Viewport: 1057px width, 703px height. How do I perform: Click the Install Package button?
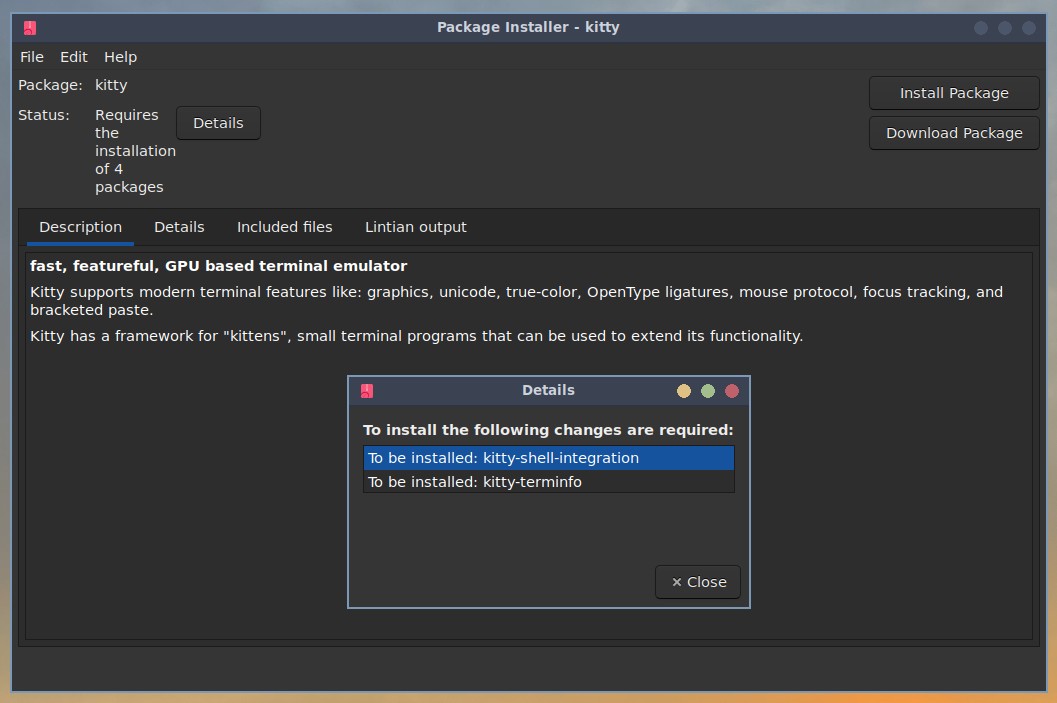(954, 93)
